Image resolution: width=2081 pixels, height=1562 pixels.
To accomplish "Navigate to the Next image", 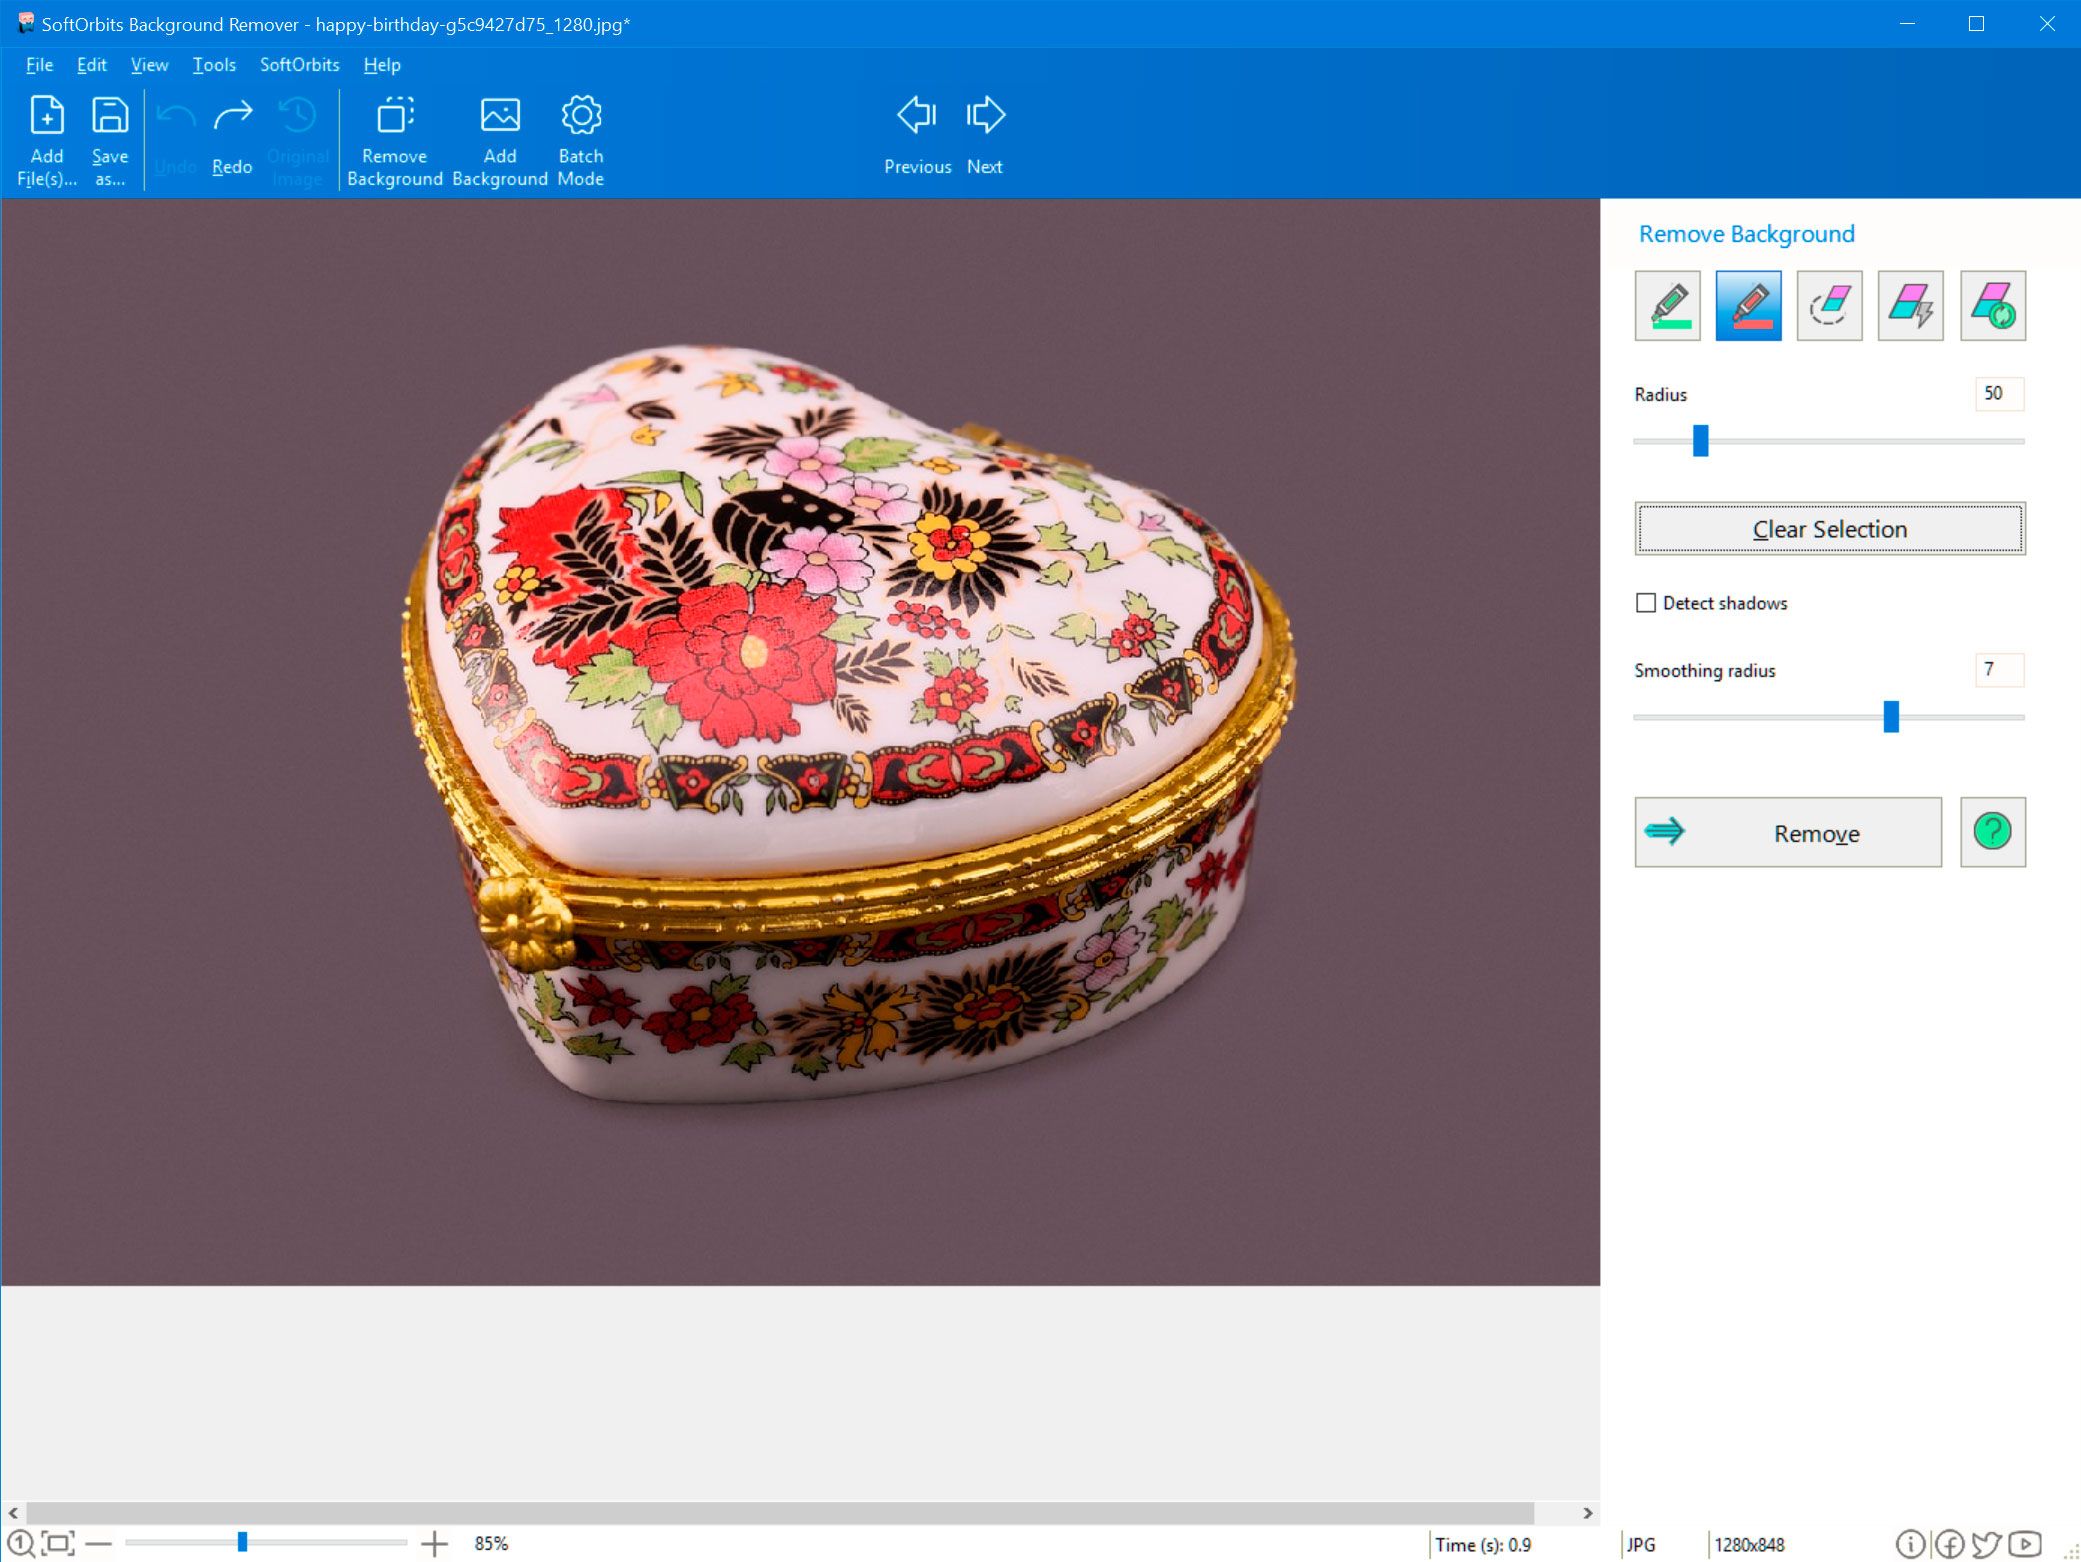I will 985,135.
